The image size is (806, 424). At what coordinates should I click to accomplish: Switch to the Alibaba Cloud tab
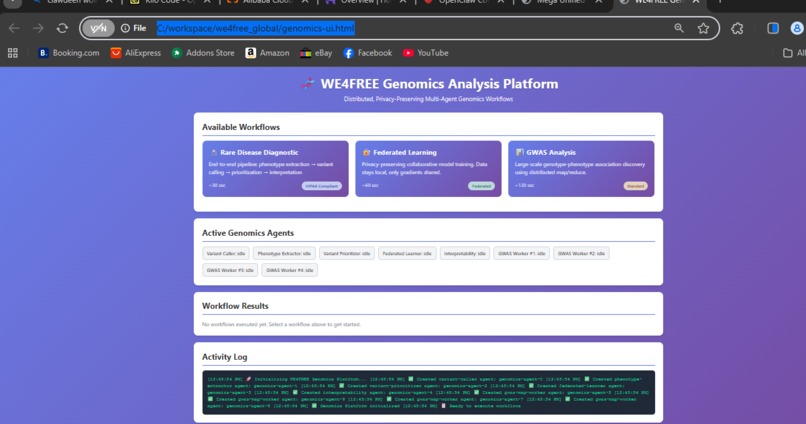click(267, 3)
